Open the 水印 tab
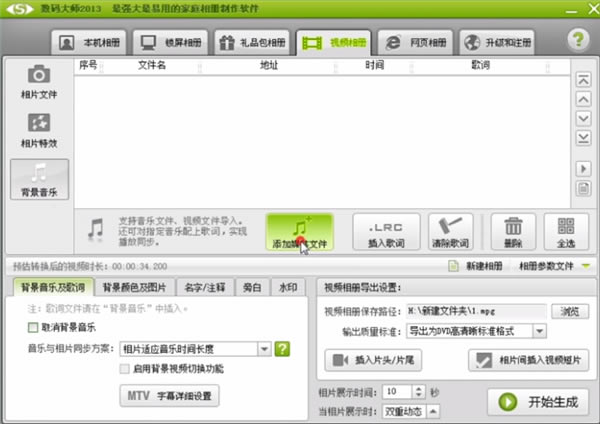The width and height of the screenshot is (600, 424). pos(288,287)
